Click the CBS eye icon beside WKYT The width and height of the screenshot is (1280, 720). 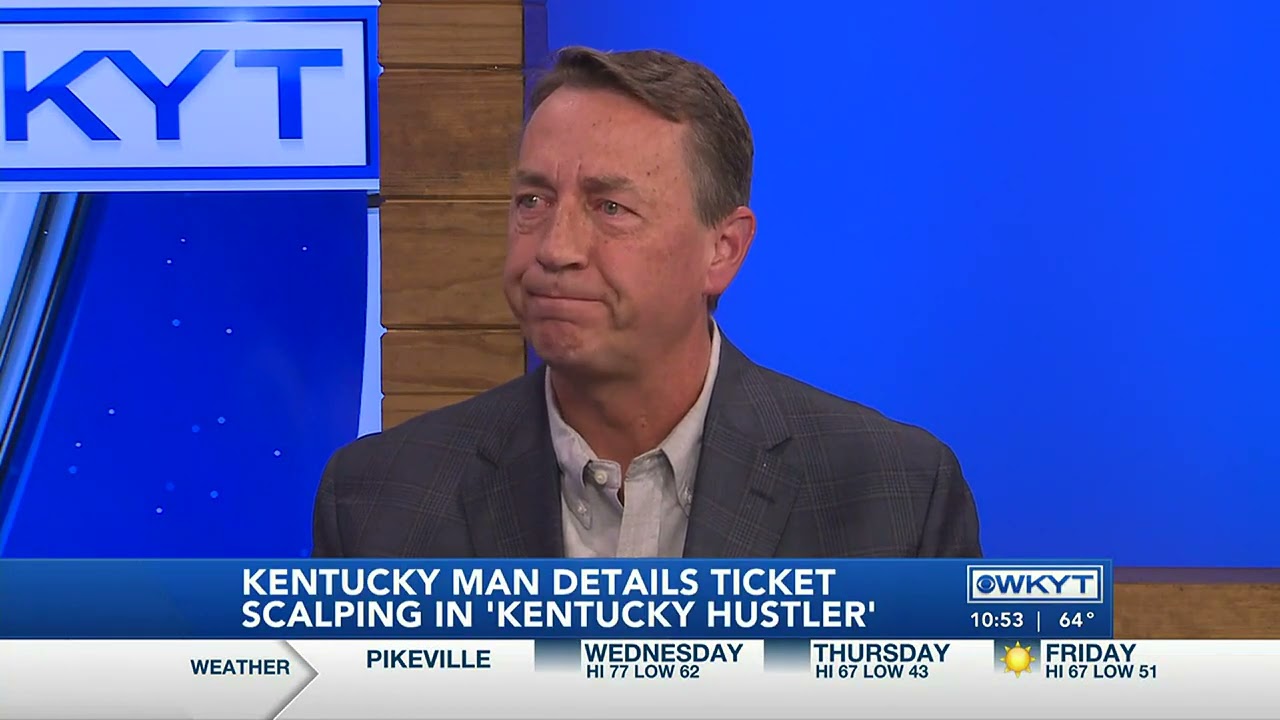tap(986, 584)
